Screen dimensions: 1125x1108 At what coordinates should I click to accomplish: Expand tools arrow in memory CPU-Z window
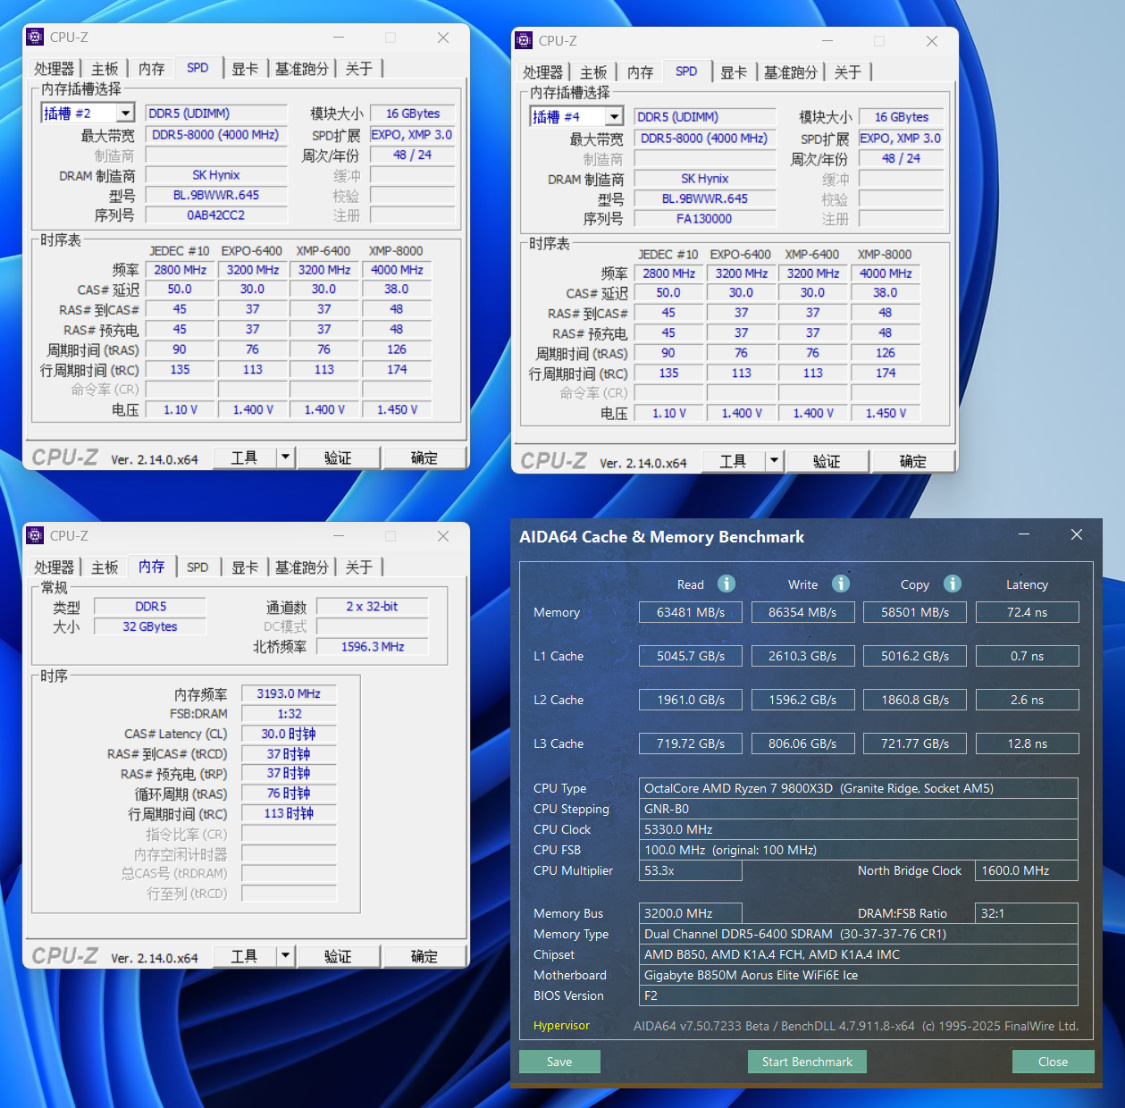point(286,956)
